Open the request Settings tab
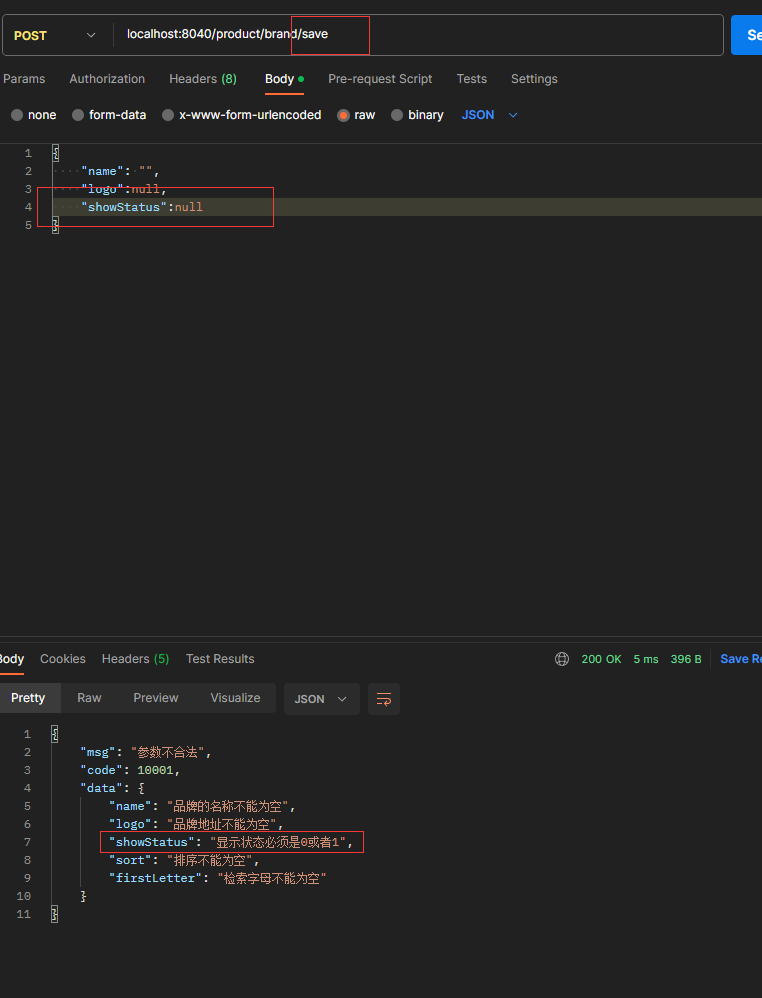Screen dimensions: 762x998 [534, 79]
